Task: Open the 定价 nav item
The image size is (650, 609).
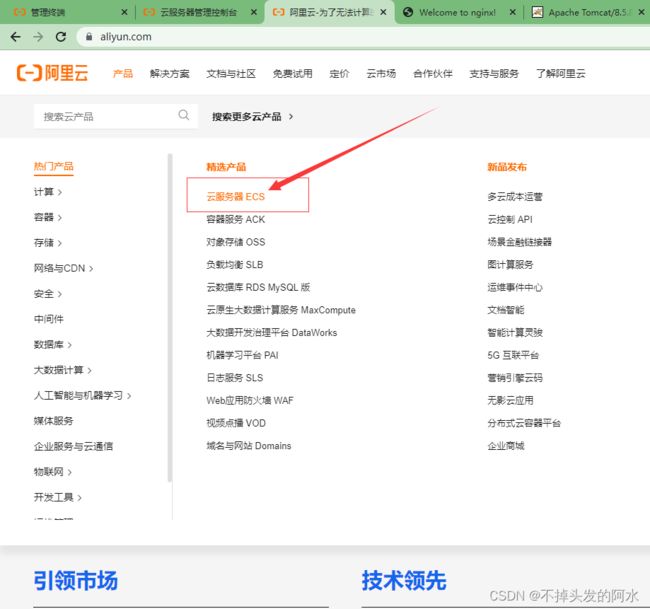Action: [x=339, y=74]
